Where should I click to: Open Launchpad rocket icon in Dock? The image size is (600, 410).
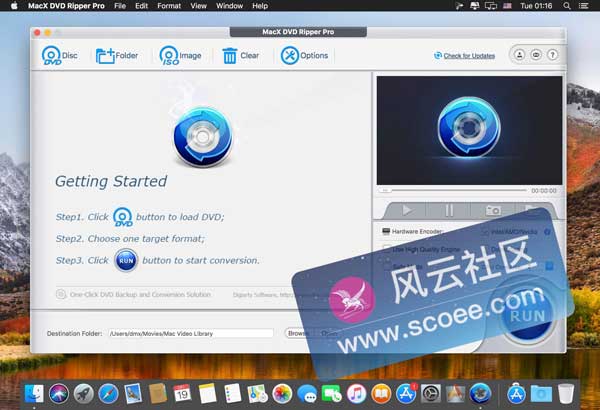click(83, 394)
